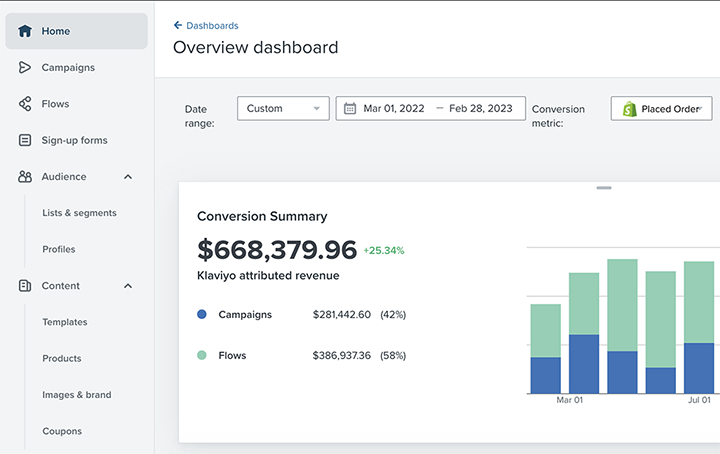Viewport: 720px width, 454px height.
Task: Click the Audience people icon
Action: [x=25, y=177]
